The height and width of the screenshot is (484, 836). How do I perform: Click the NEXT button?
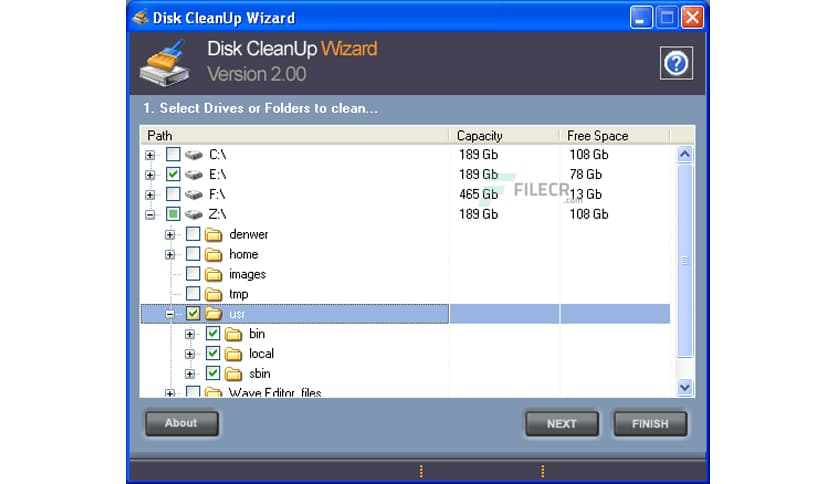coord(561,424)
